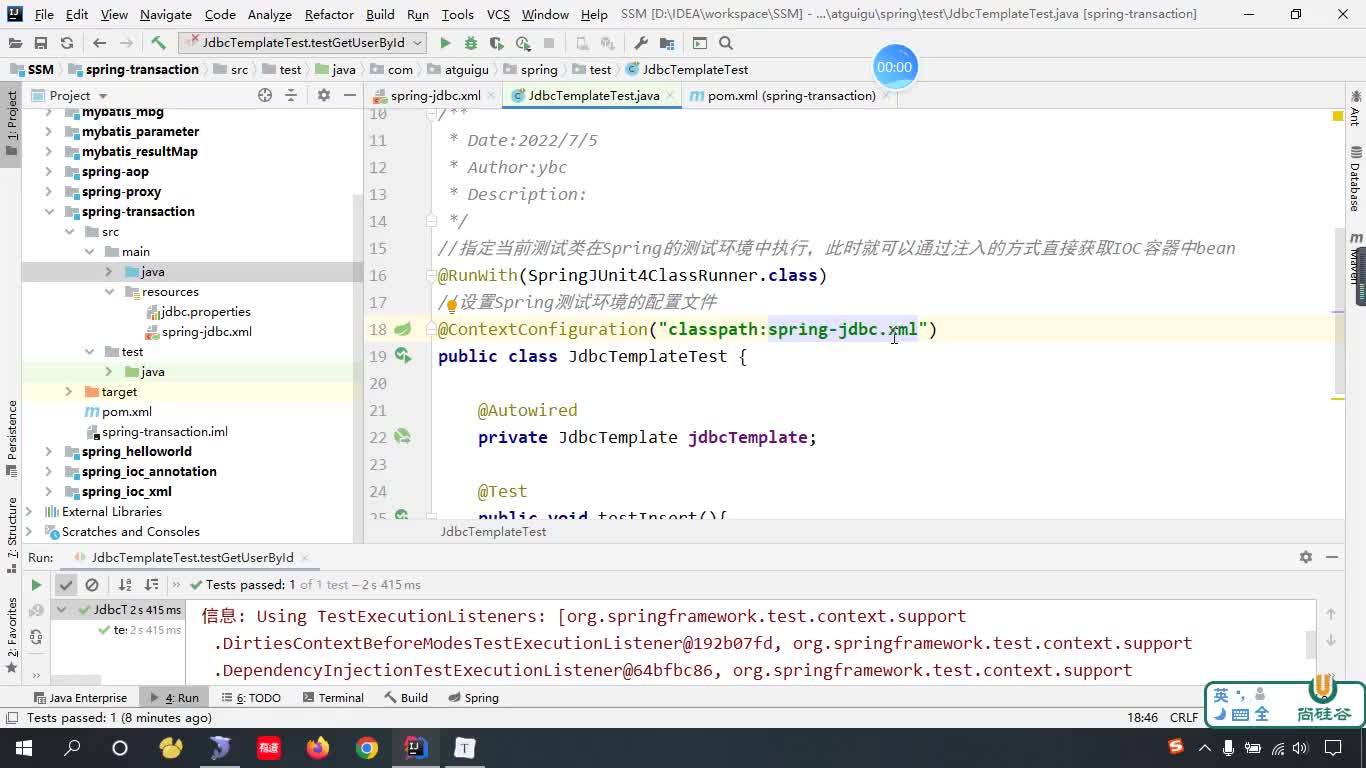Run JdbcTemplateTest with the green play icon
Image resolution: width=1366 pixels, height=768 pixels.
click(445, 43)
